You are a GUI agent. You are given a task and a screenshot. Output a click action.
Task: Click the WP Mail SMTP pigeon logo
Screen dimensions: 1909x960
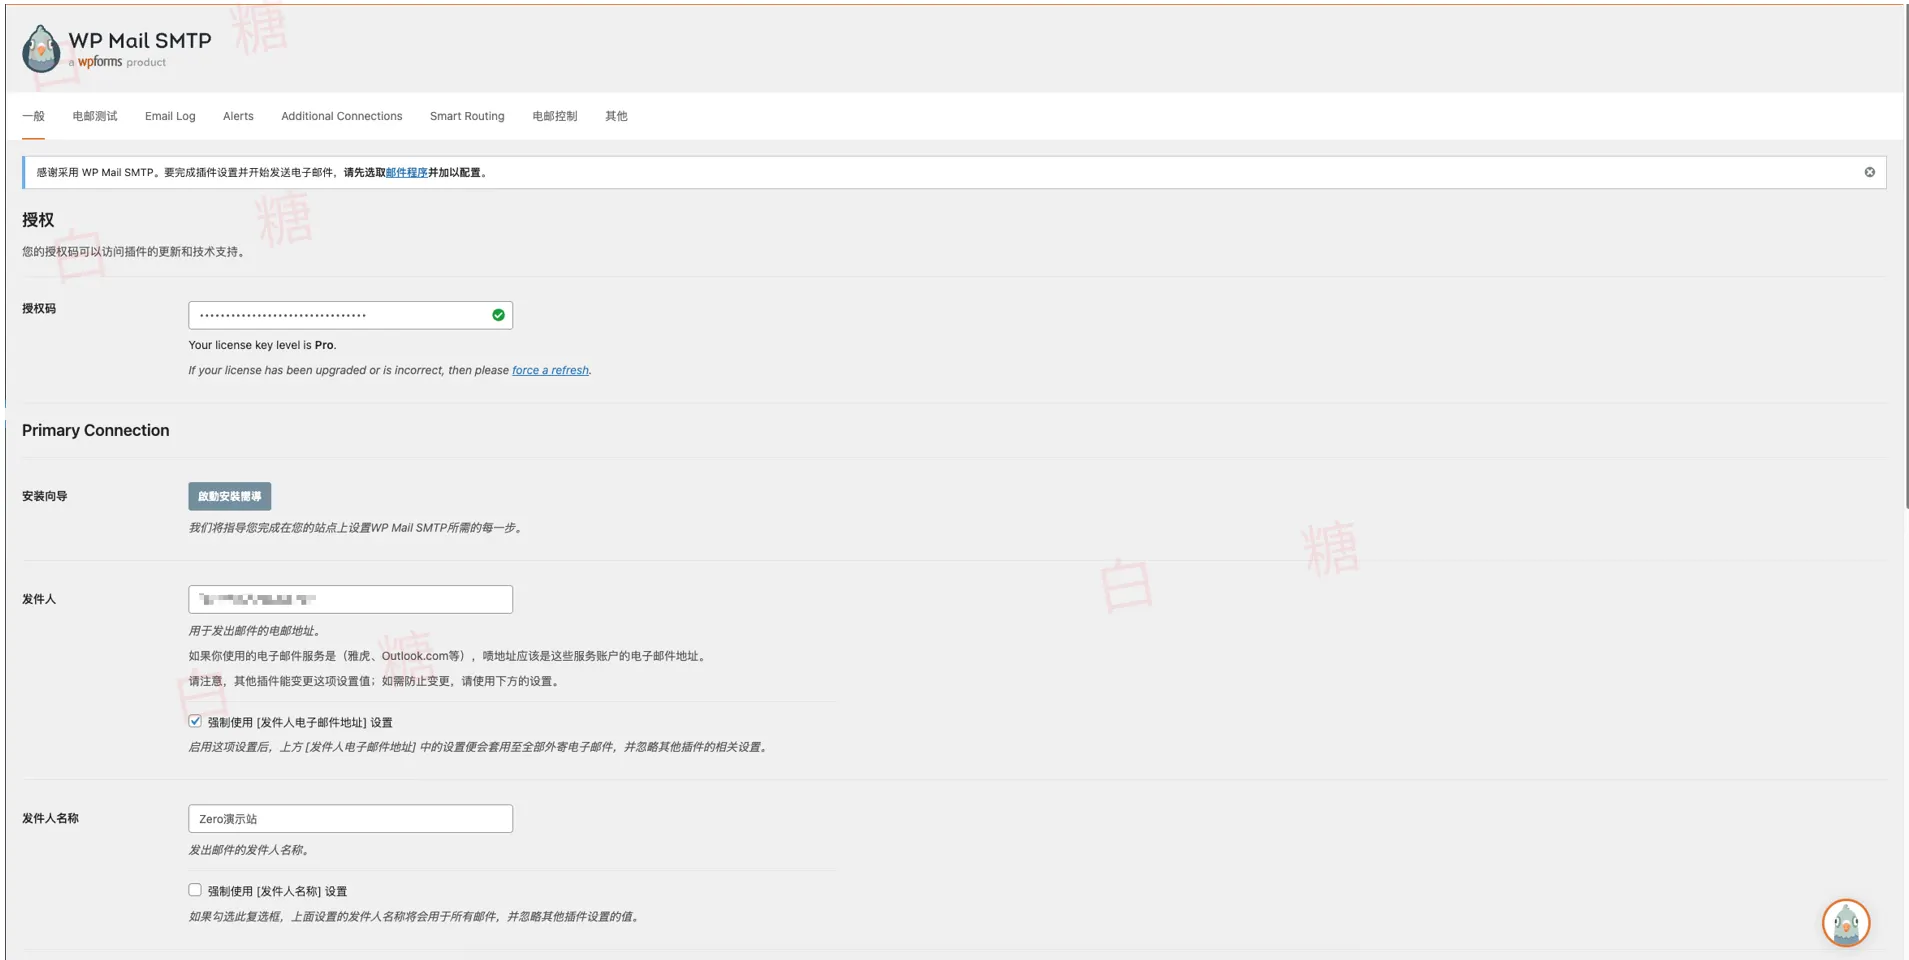point(41,48)
